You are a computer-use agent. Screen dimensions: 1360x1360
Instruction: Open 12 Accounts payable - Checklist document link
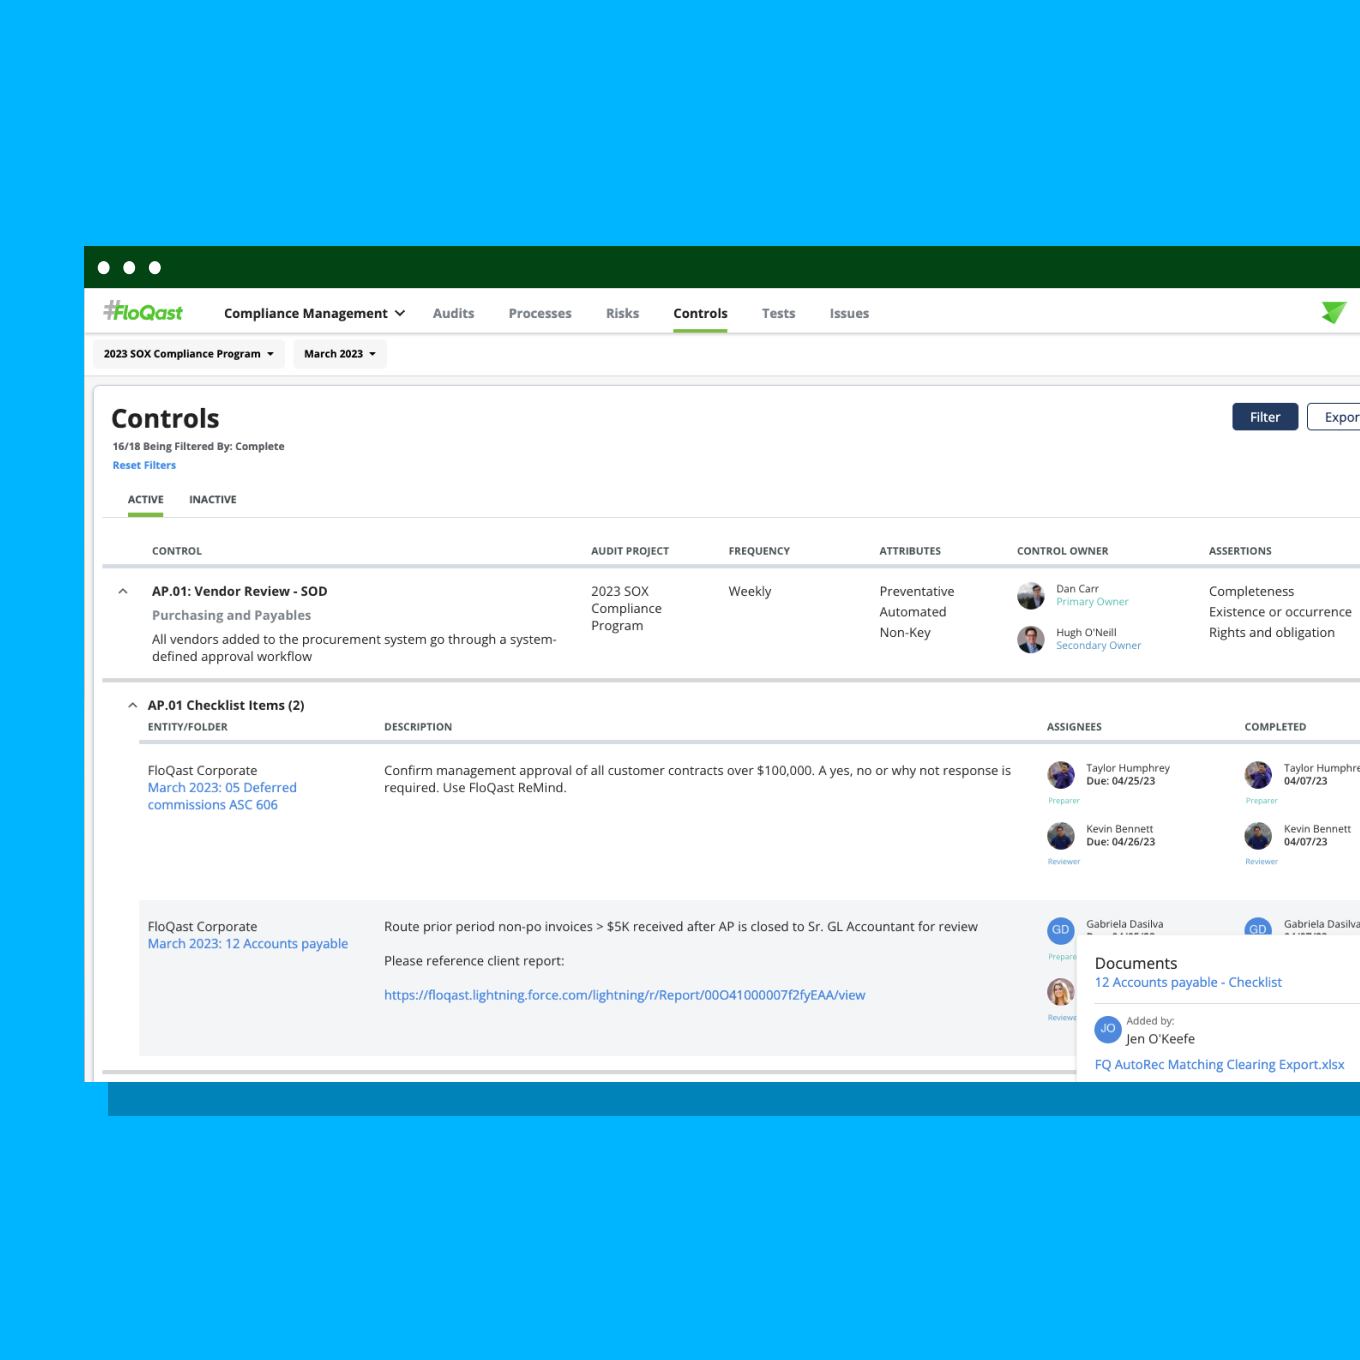tap(1188, 983)
